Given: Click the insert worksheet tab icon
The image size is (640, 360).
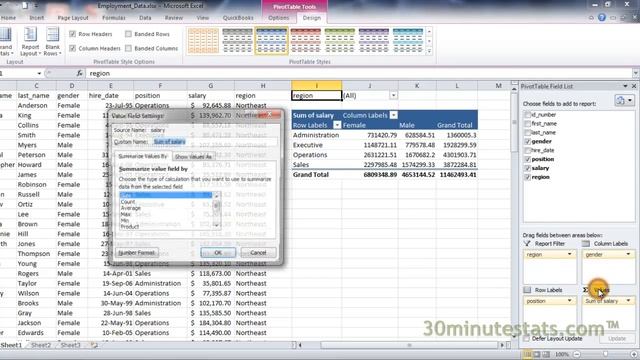Looking at the screenshot, I should pyautogui.click(x=94, y=345).
